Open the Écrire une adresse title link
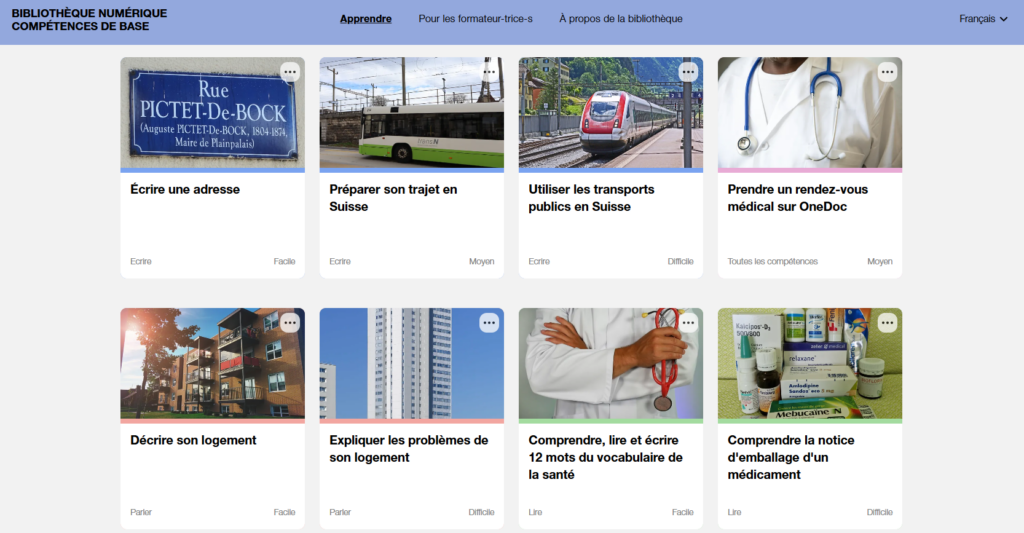This screenshot has width=1024, height=533. (x=185, y=189)
